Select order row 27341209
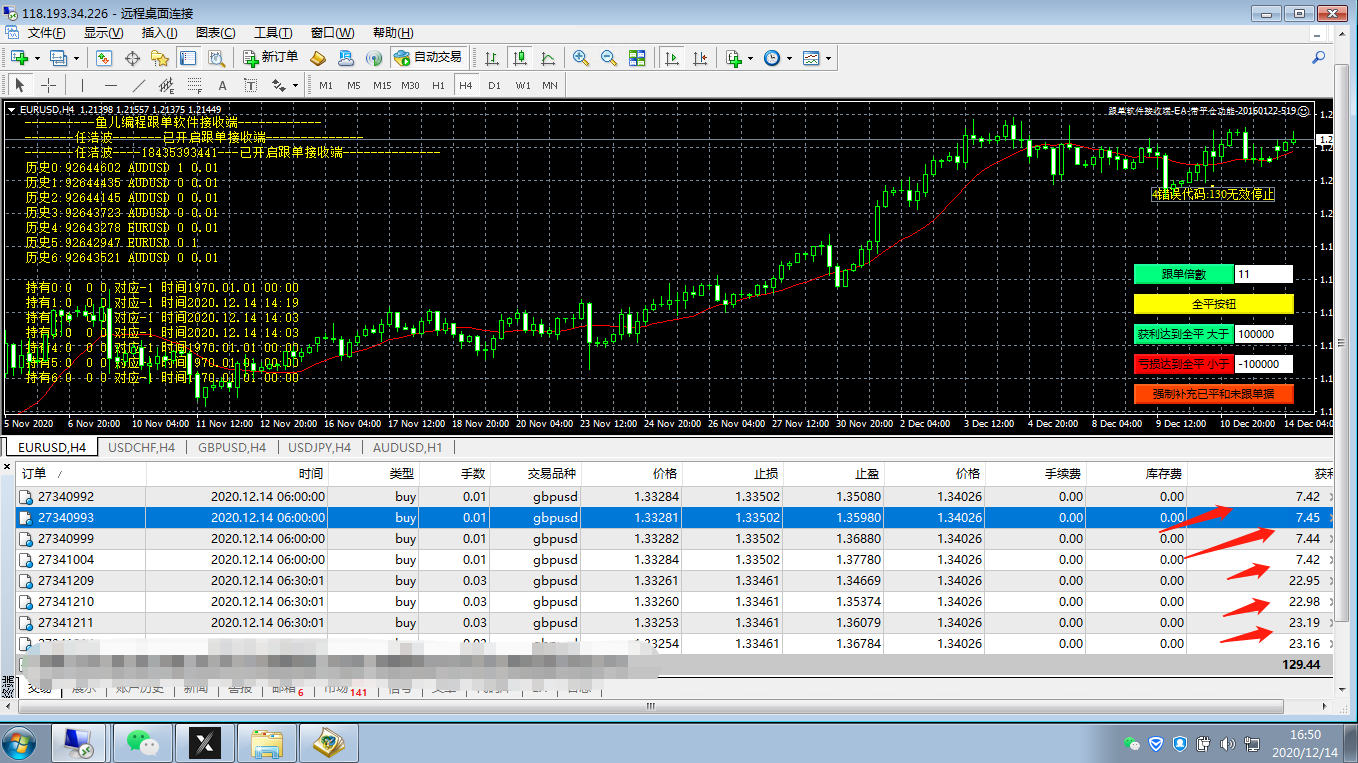Screen dimensions: 1358x763 pos(675,581)
